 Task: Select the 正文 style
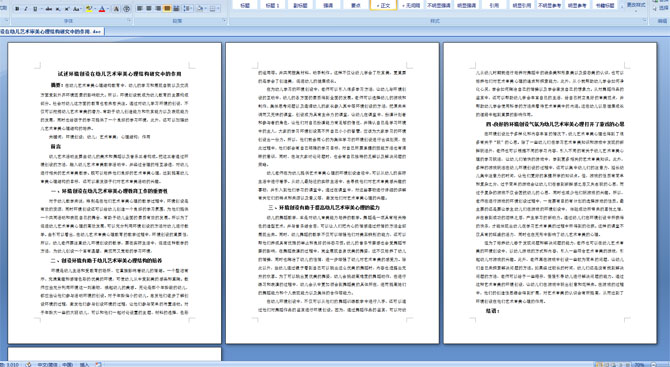coord(383,5)
